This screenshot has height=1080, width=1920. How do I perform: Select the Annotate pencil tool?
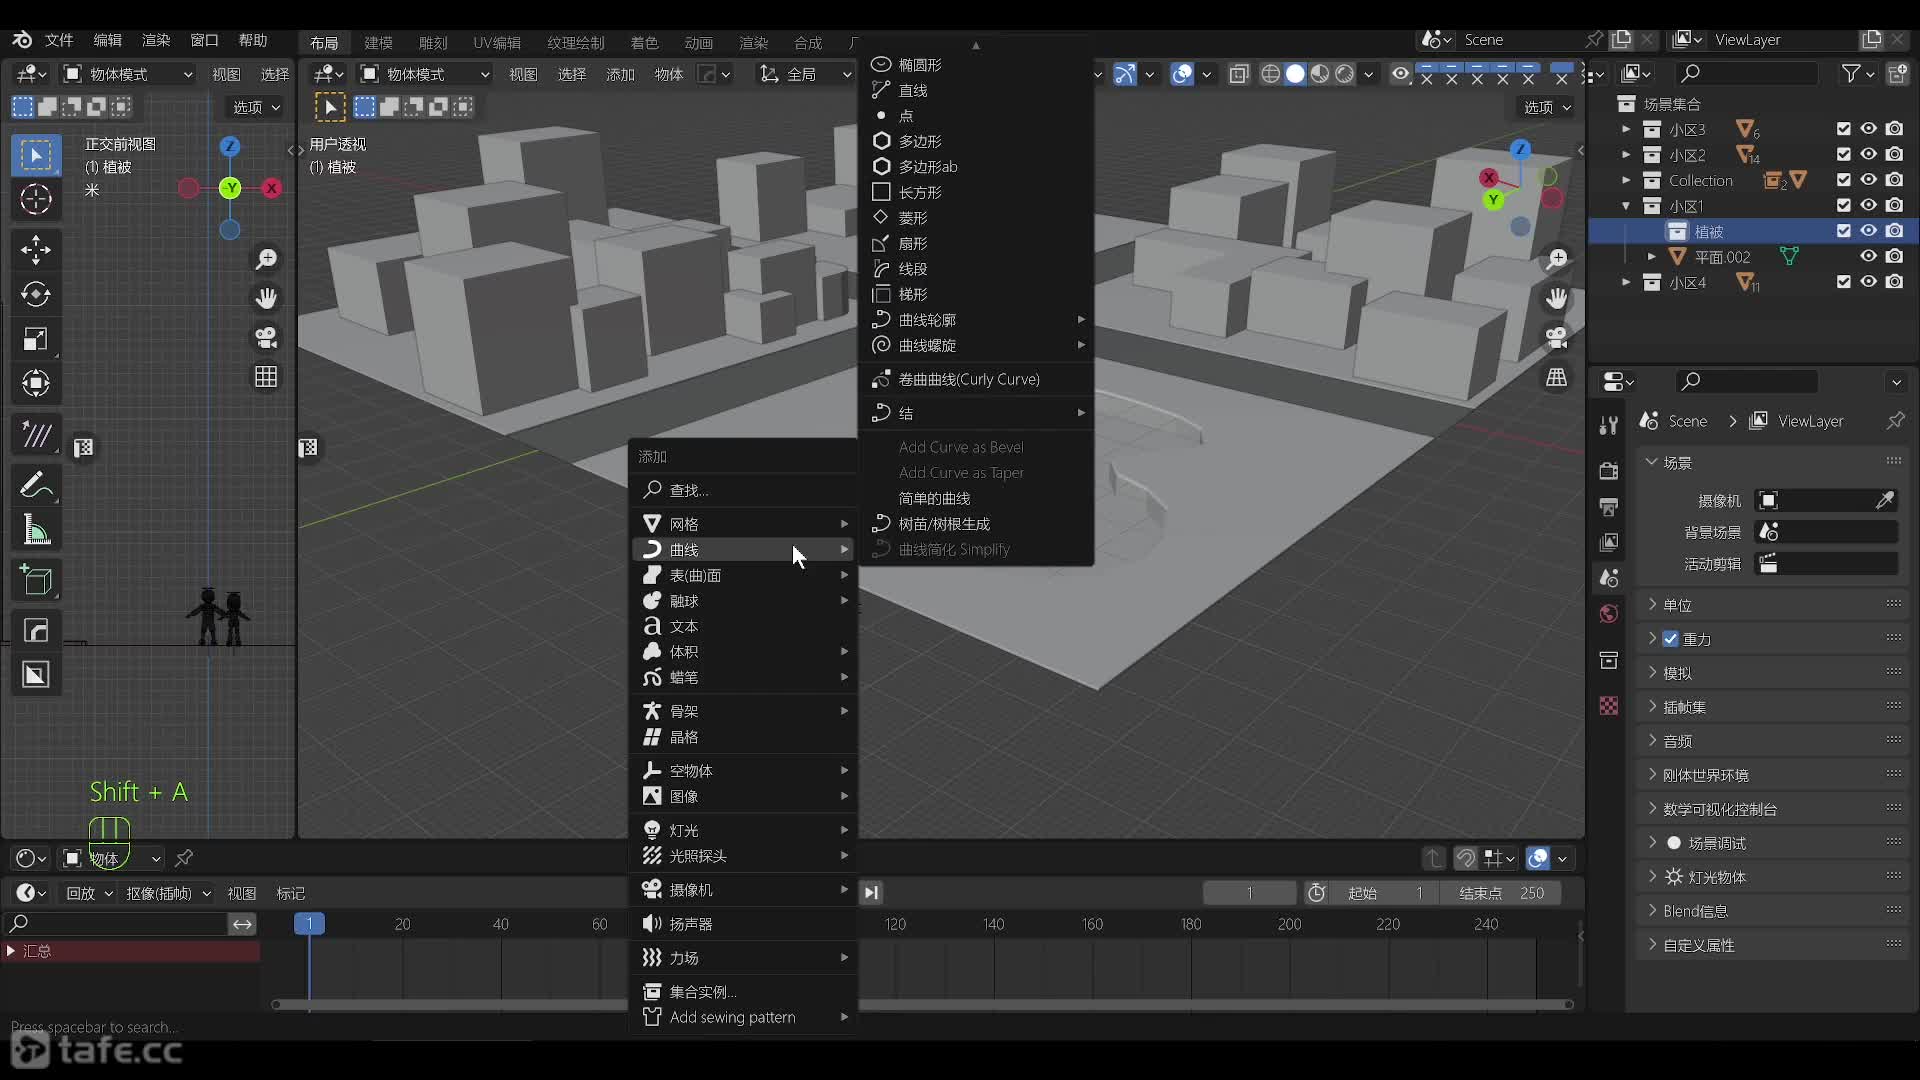coord(36,486)
